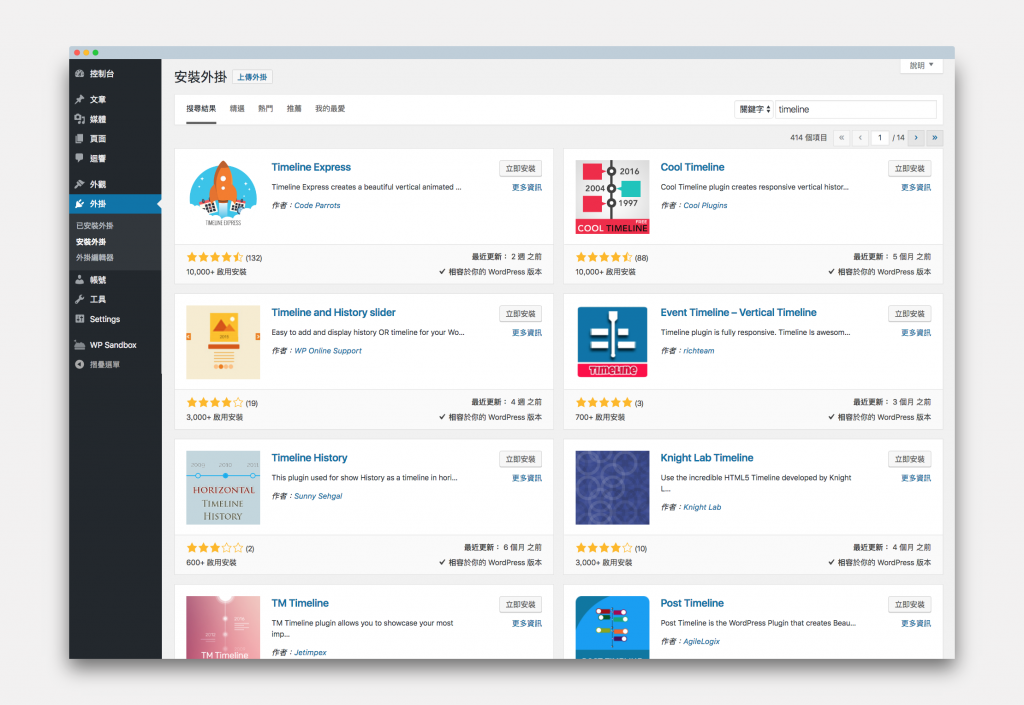Jump to the last results page
The image size is (1024, 705).
(x=935, y=138)
